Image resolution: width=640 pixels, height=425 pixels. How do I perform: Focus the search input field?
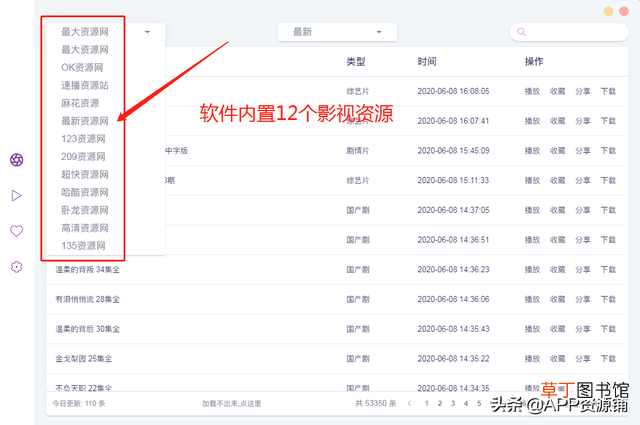569,32
